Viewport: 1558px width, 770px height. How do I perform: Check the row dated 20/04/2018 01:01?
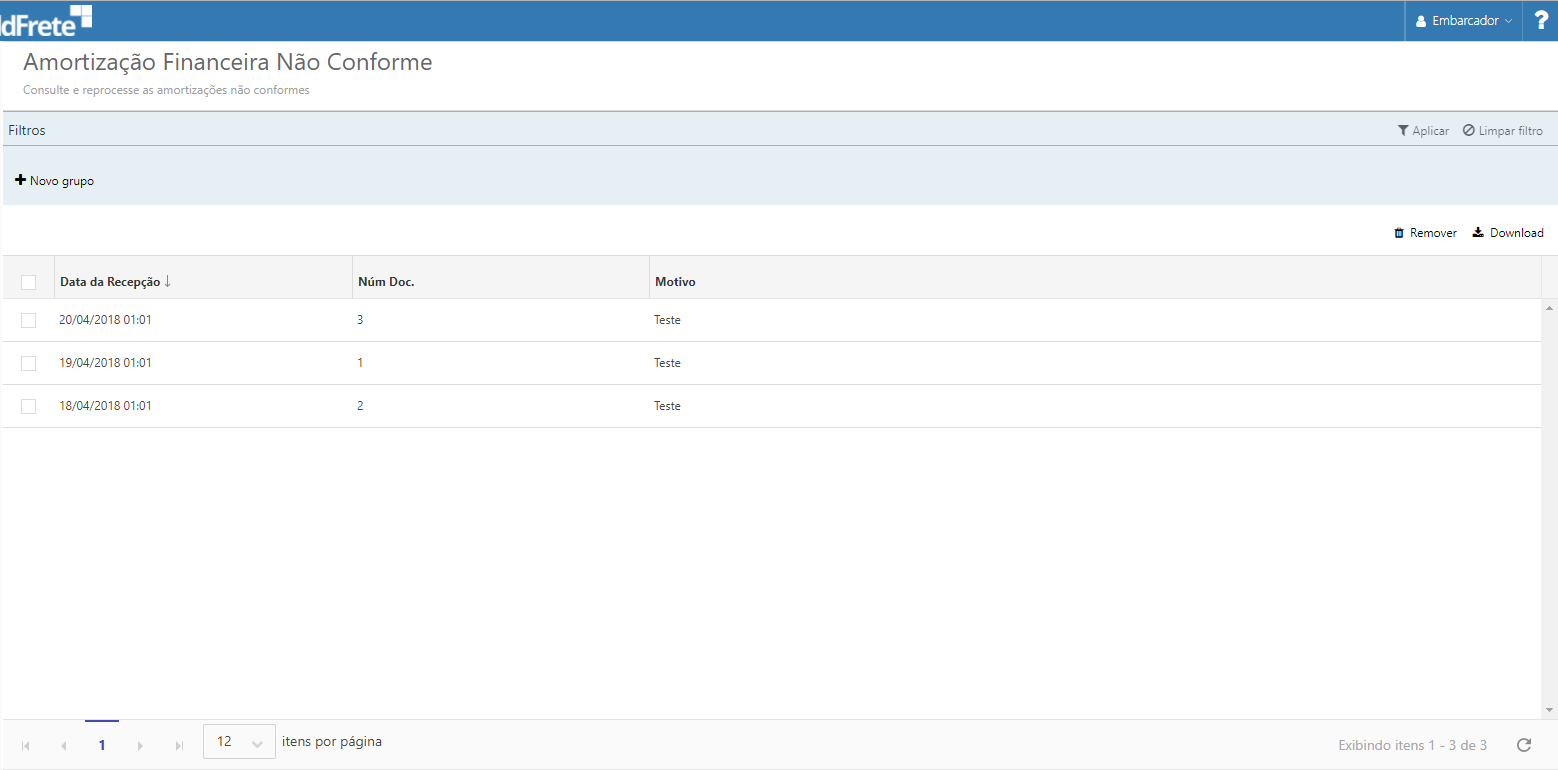[28, 320]
